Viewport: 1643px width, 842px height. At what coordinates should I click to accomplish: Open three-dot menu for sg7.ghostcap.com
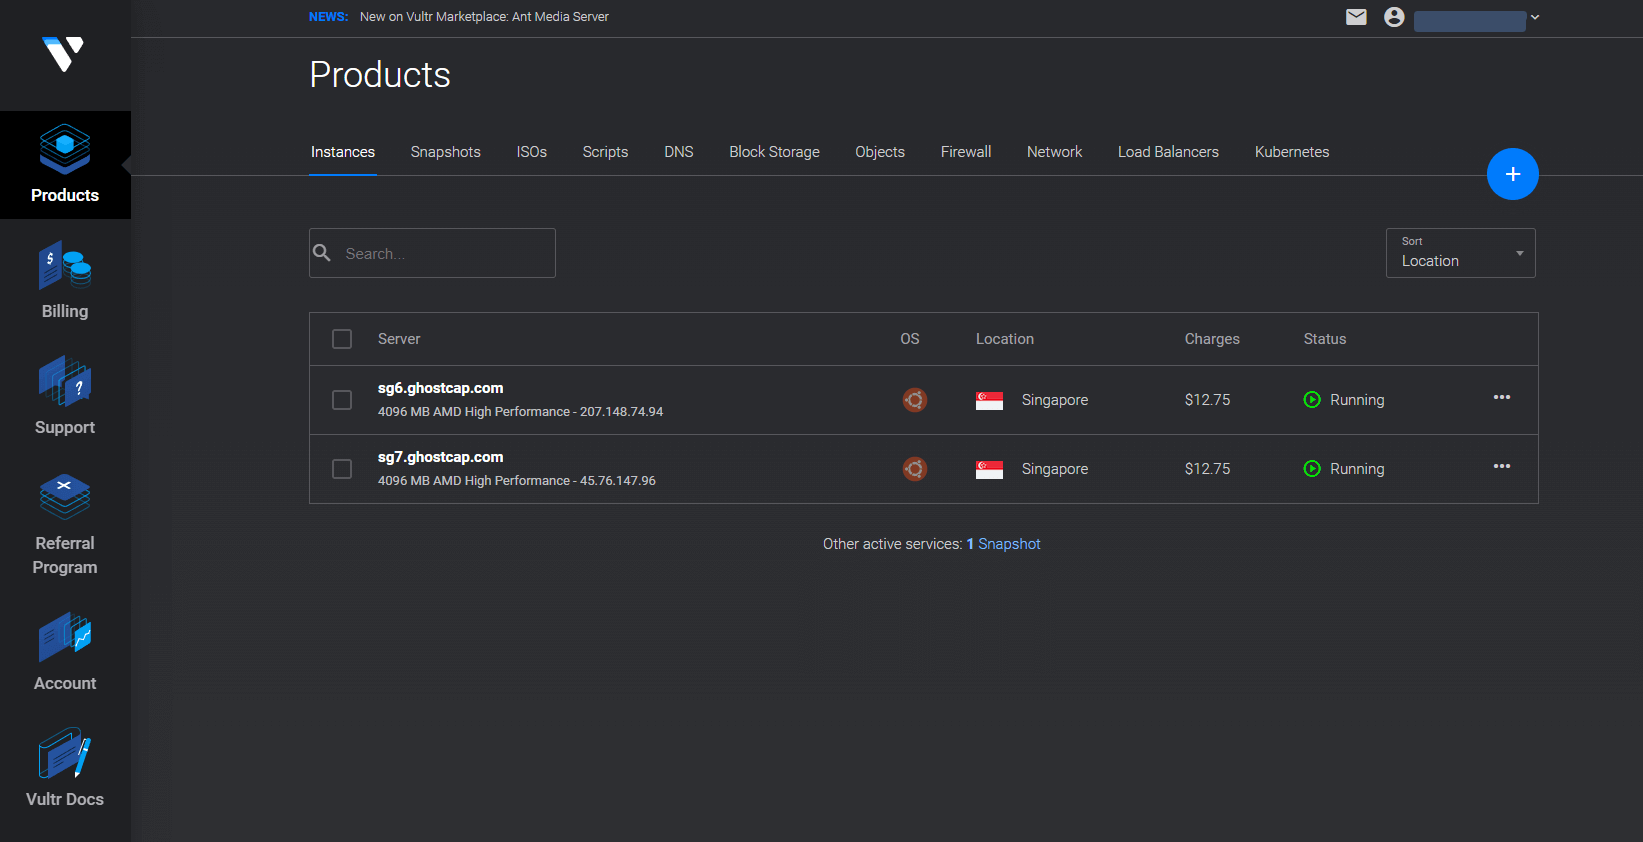pos(1502,466)
